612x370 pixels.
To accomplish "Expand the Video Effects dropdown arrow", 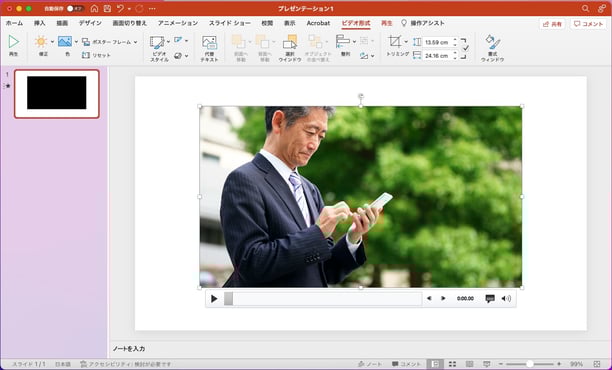I will pyautogui.click(x=186, y=56).
